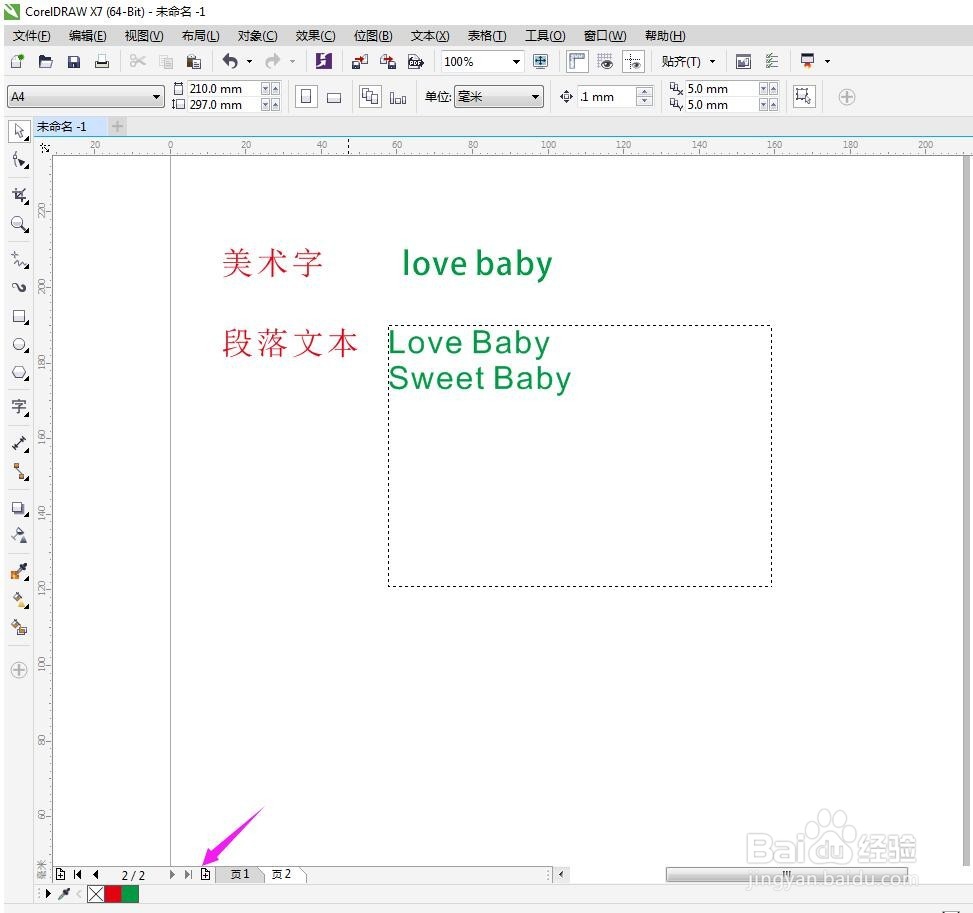The image size is (973, 913).
Task: Select the Smart Fill tool
Action: click(x=19, y=627)
